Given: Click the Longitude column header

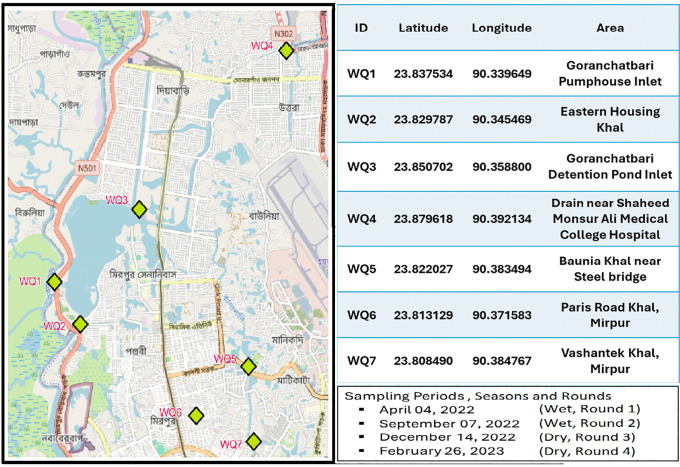Looking at the screenshot, I should pos(502,28).
